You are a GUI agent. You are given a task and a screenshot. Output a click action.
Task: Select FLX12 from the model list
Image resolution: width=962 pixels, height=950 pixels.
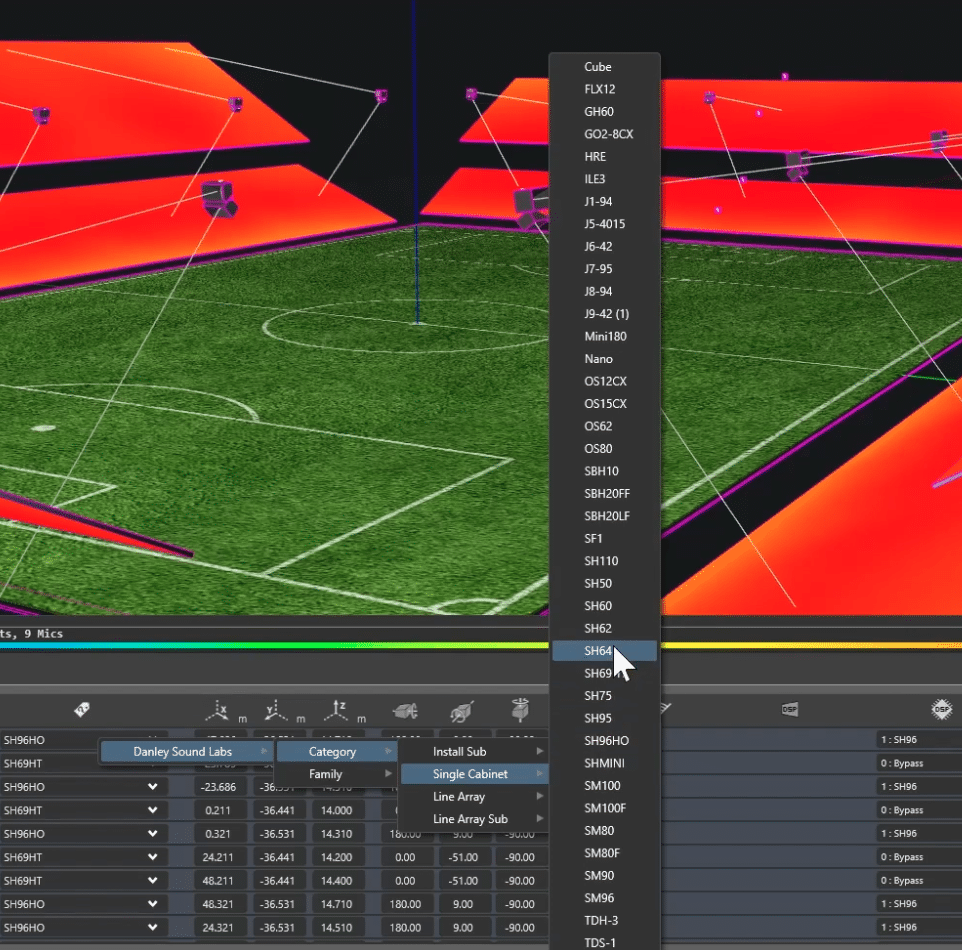point(604,89)
